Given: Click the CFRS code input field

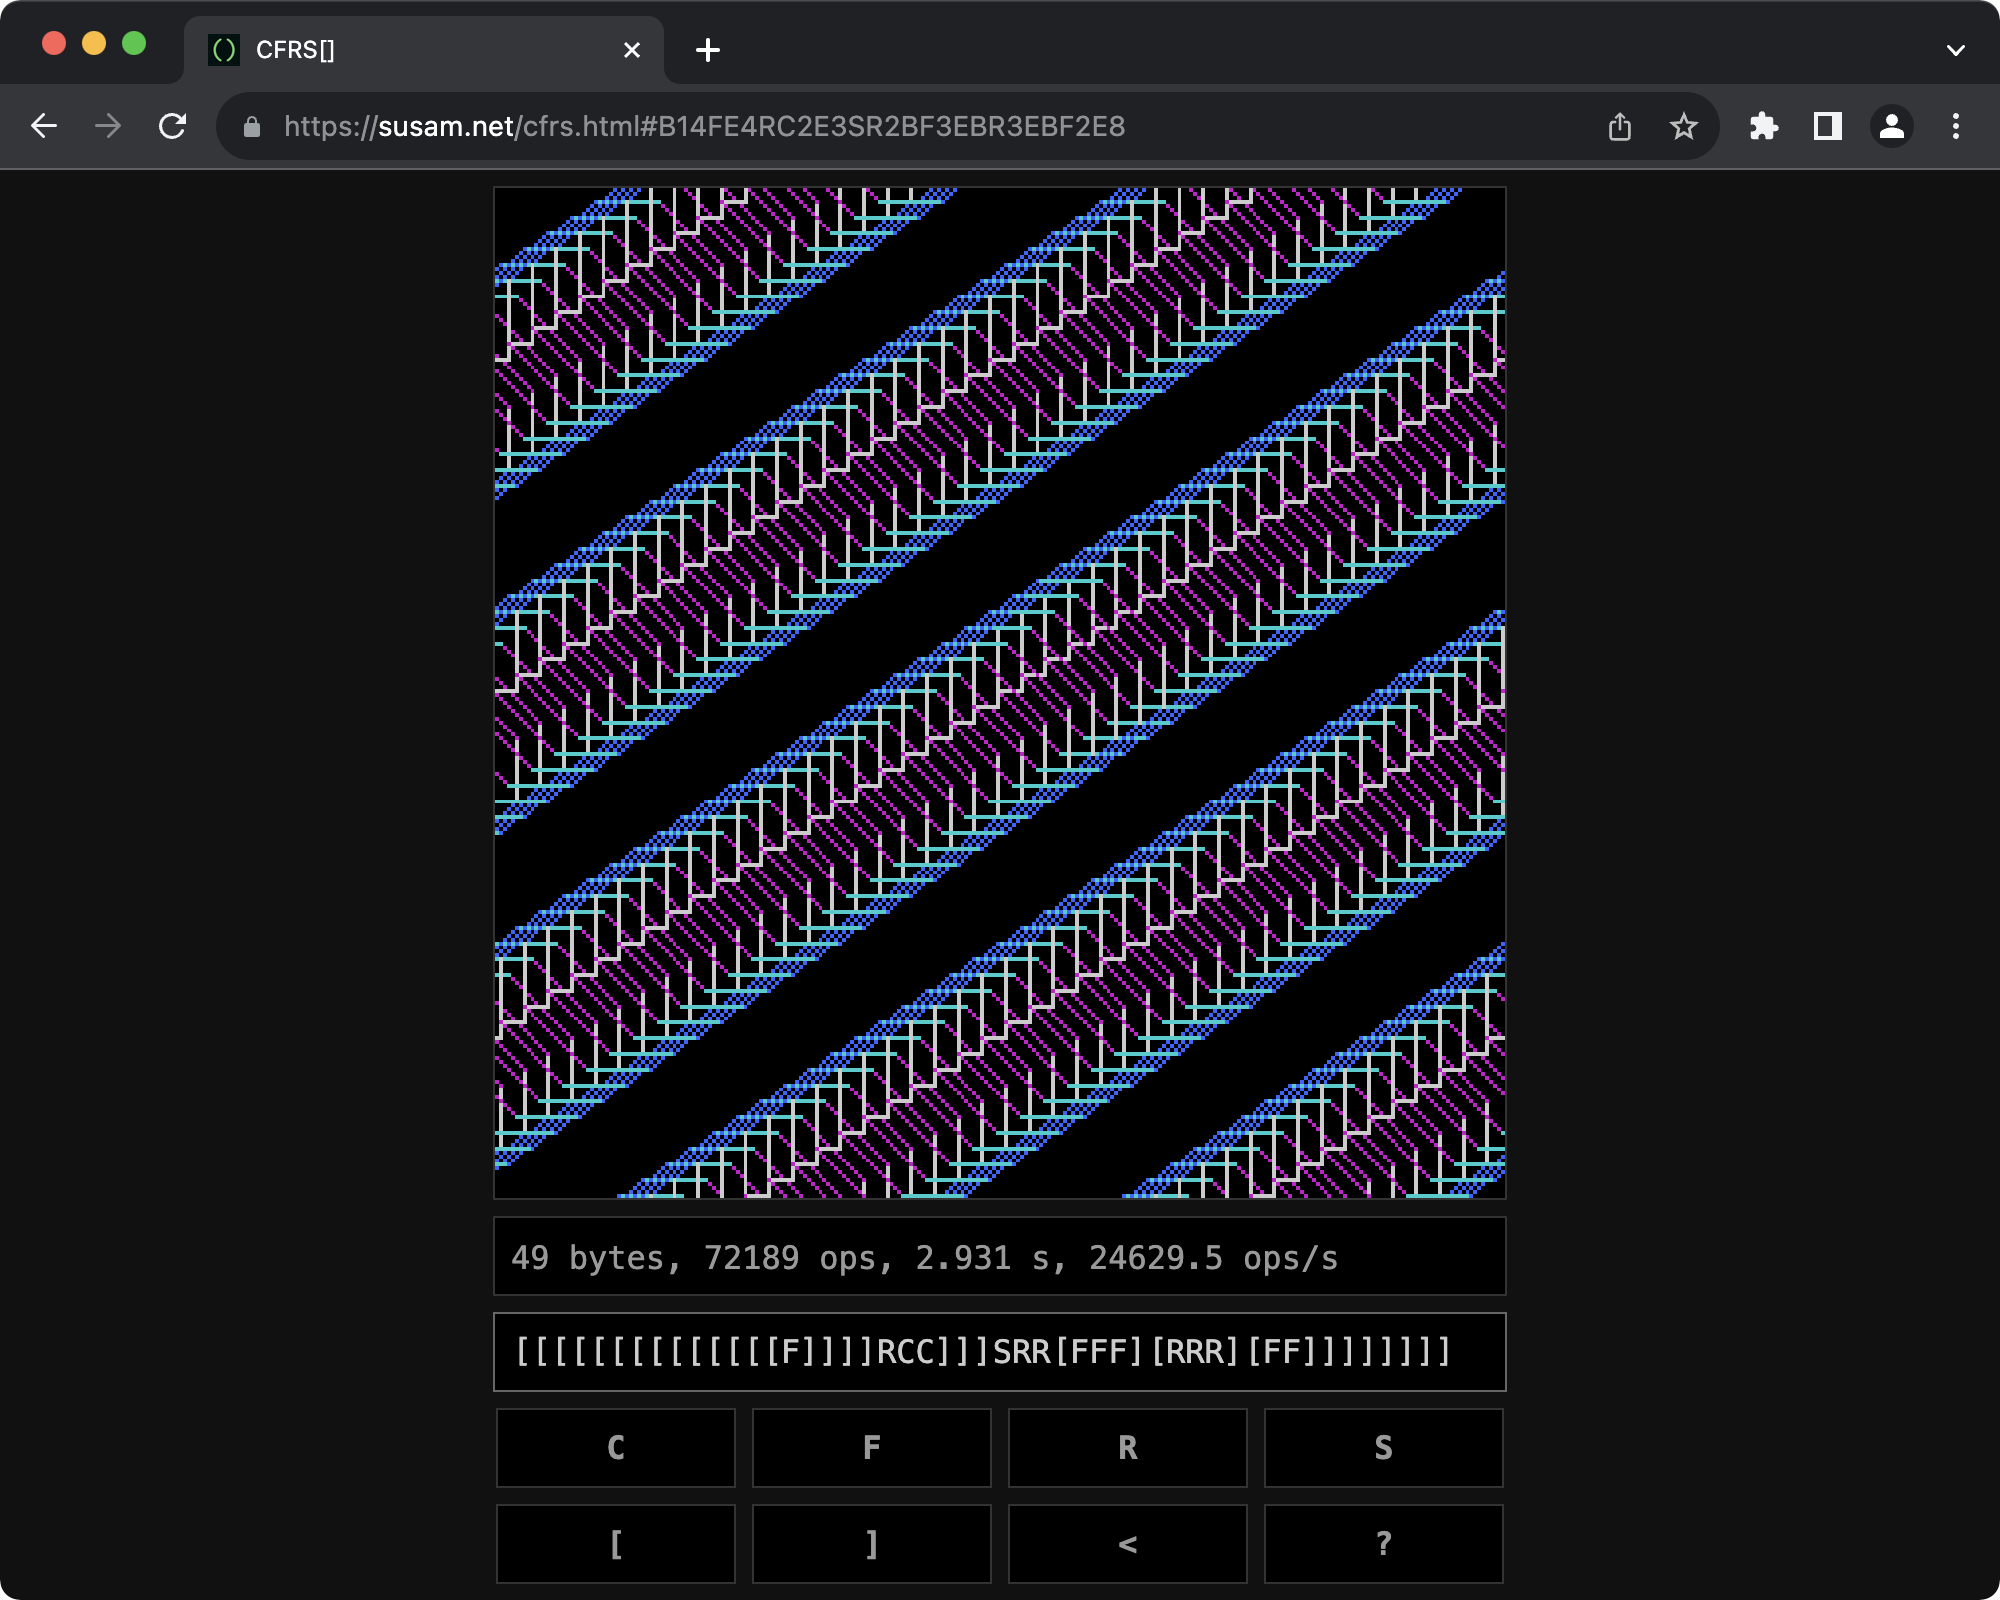Looking at the screenshot, I should 1000,1352.
